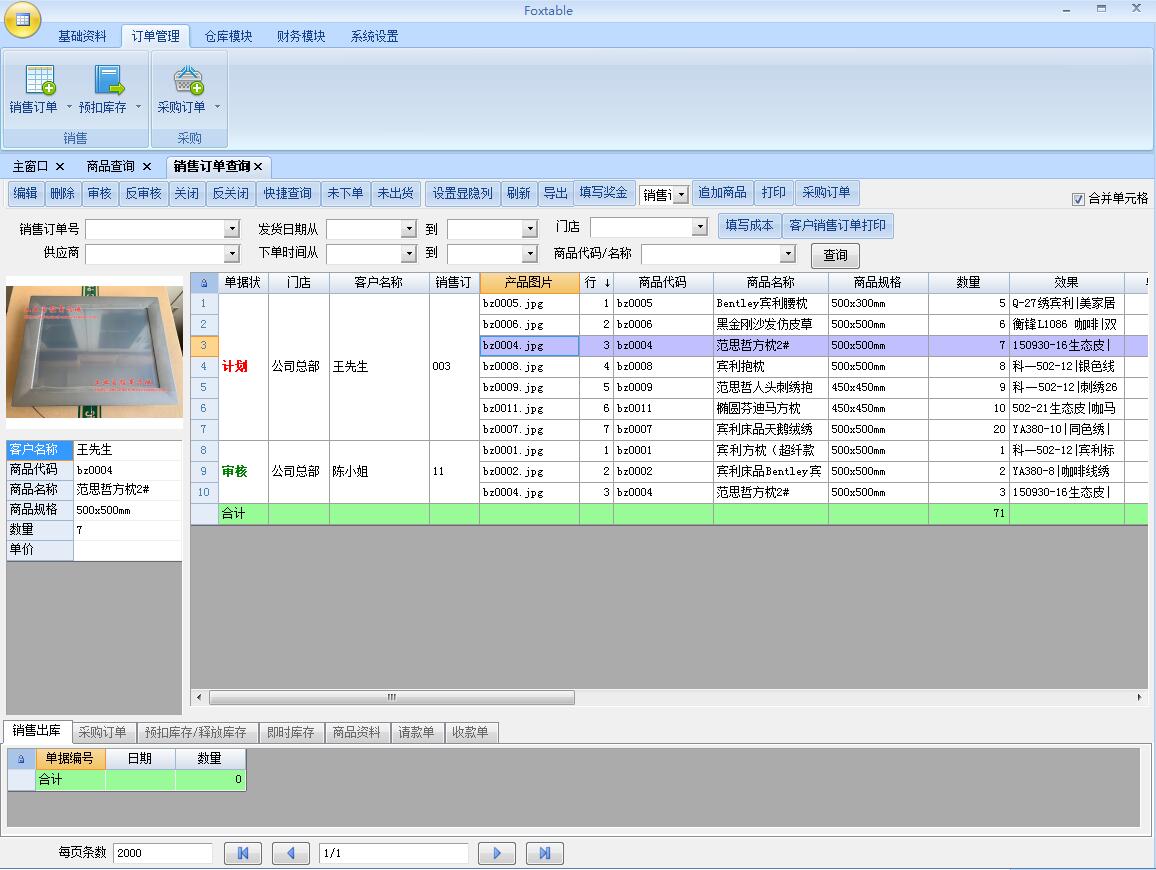Image resolution: width=1156 pixels, height=870 pixels.
Task: Click the 采购订单 basket icon
Action: pyautogui.click(x=188, y=81)
